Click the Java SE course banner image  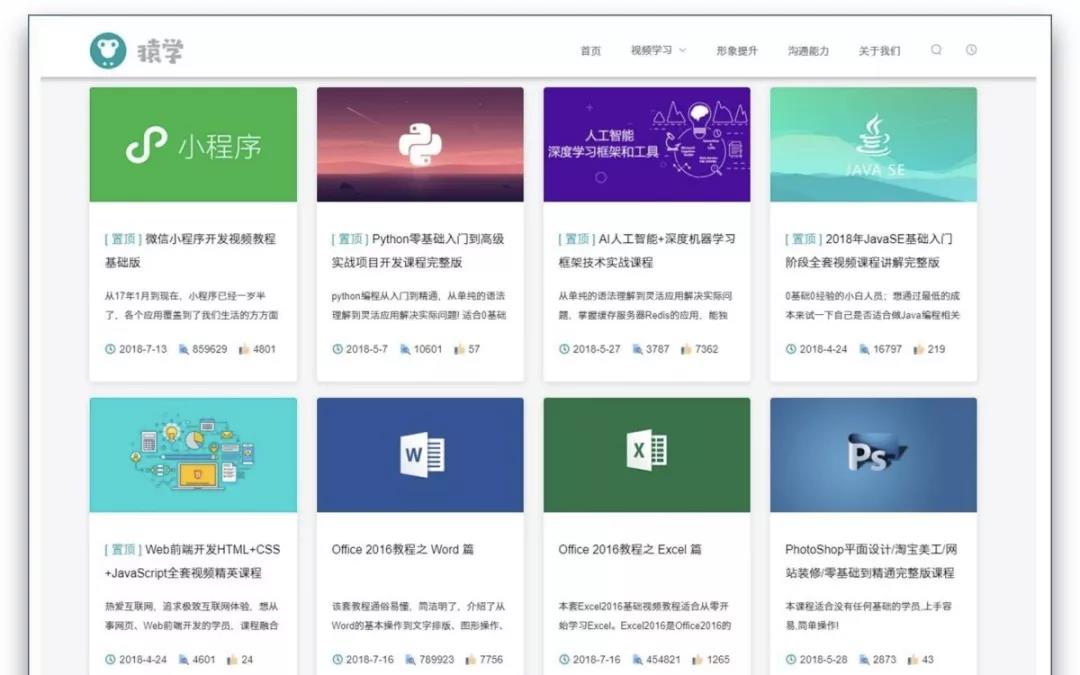tap(873, 145)
